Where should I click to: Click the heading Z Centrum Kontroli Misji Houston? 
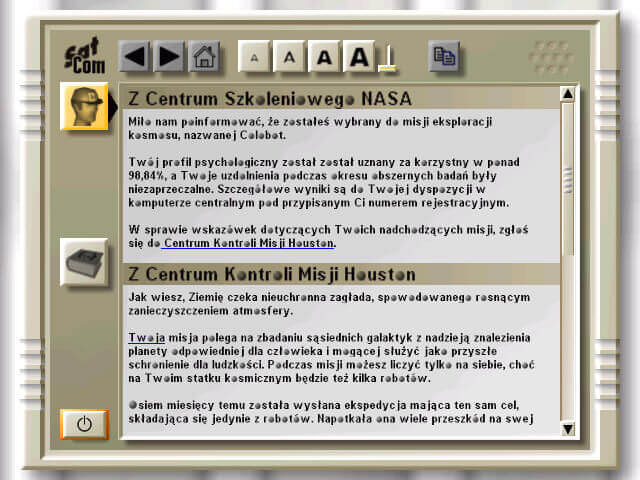(x=272, y=274)
